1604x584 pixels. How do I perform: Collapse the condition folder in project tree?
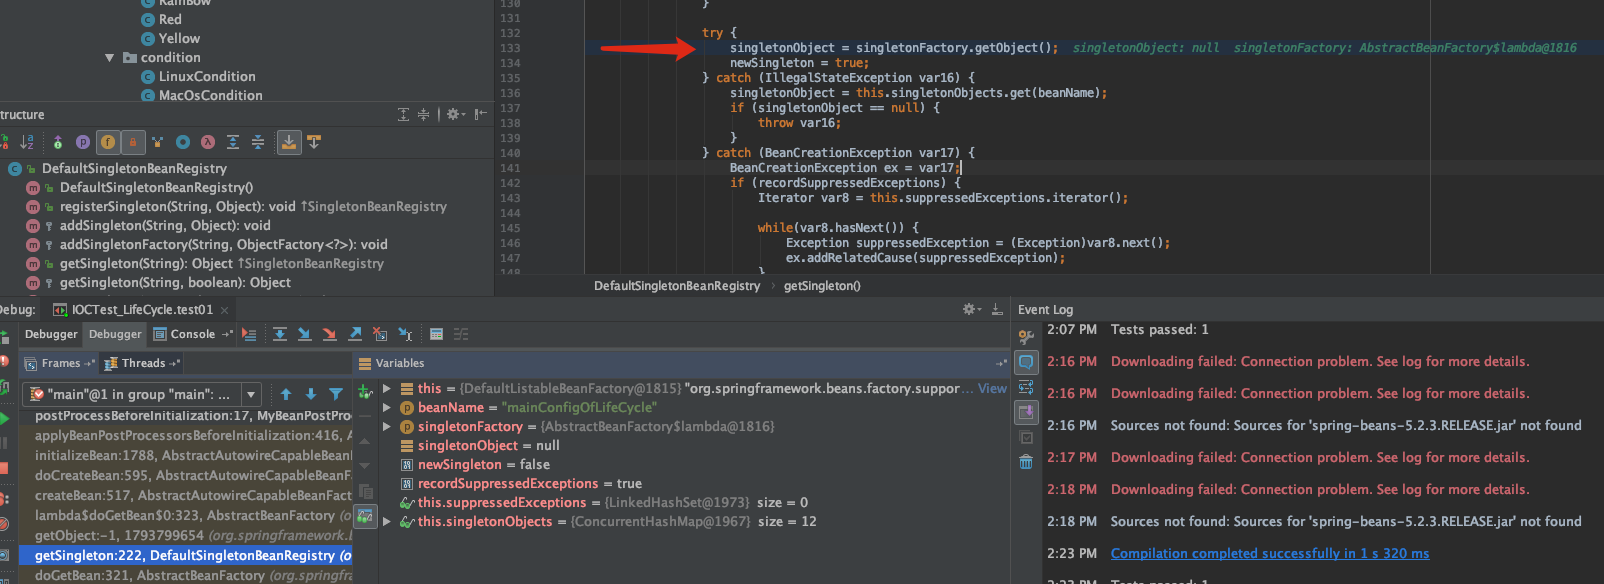coord(109,58)
